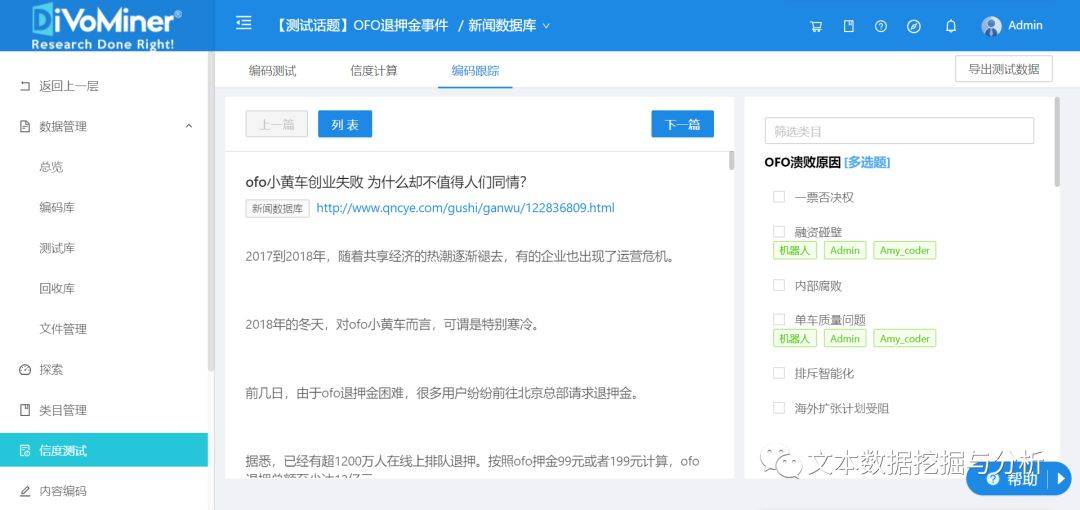This screenshot has width=1080, height=510.
Task: Open the qncye.com article link
Action: click(x=465, y=207)
